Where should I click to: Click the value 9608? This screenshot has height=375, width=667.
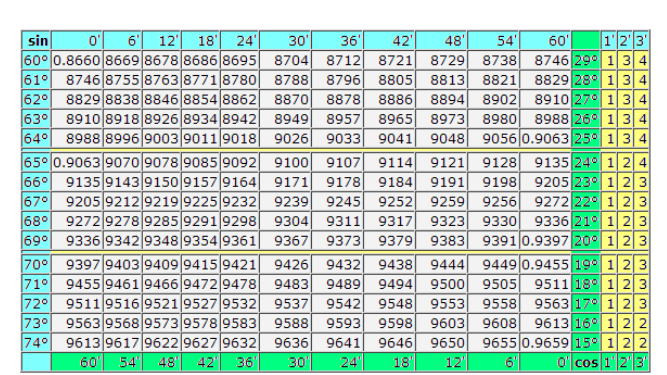[493, 323]
